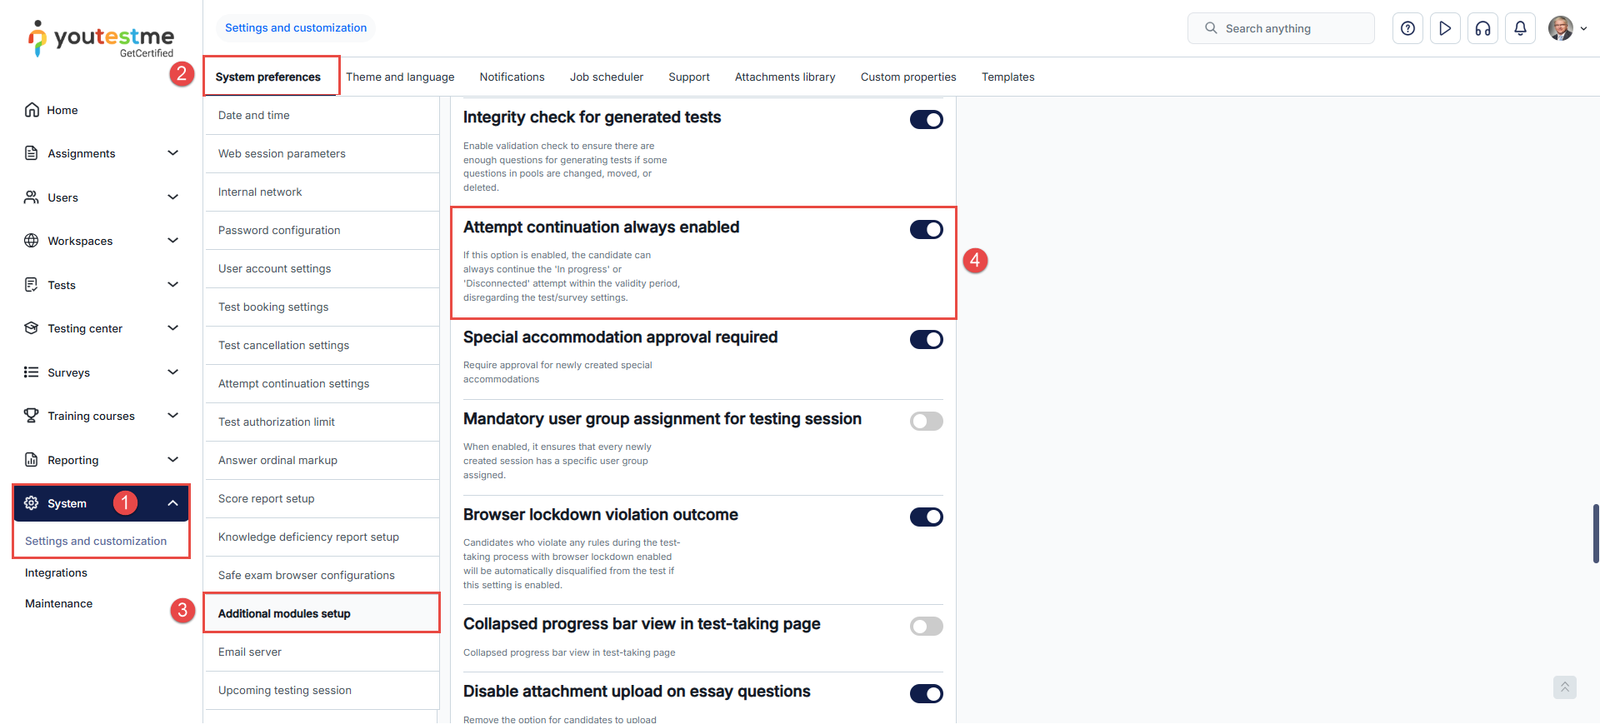Switch to Theme and language tab
The height and width of the screenshot is (724, 1600).
pyautogui.click(x=400, y=77)
